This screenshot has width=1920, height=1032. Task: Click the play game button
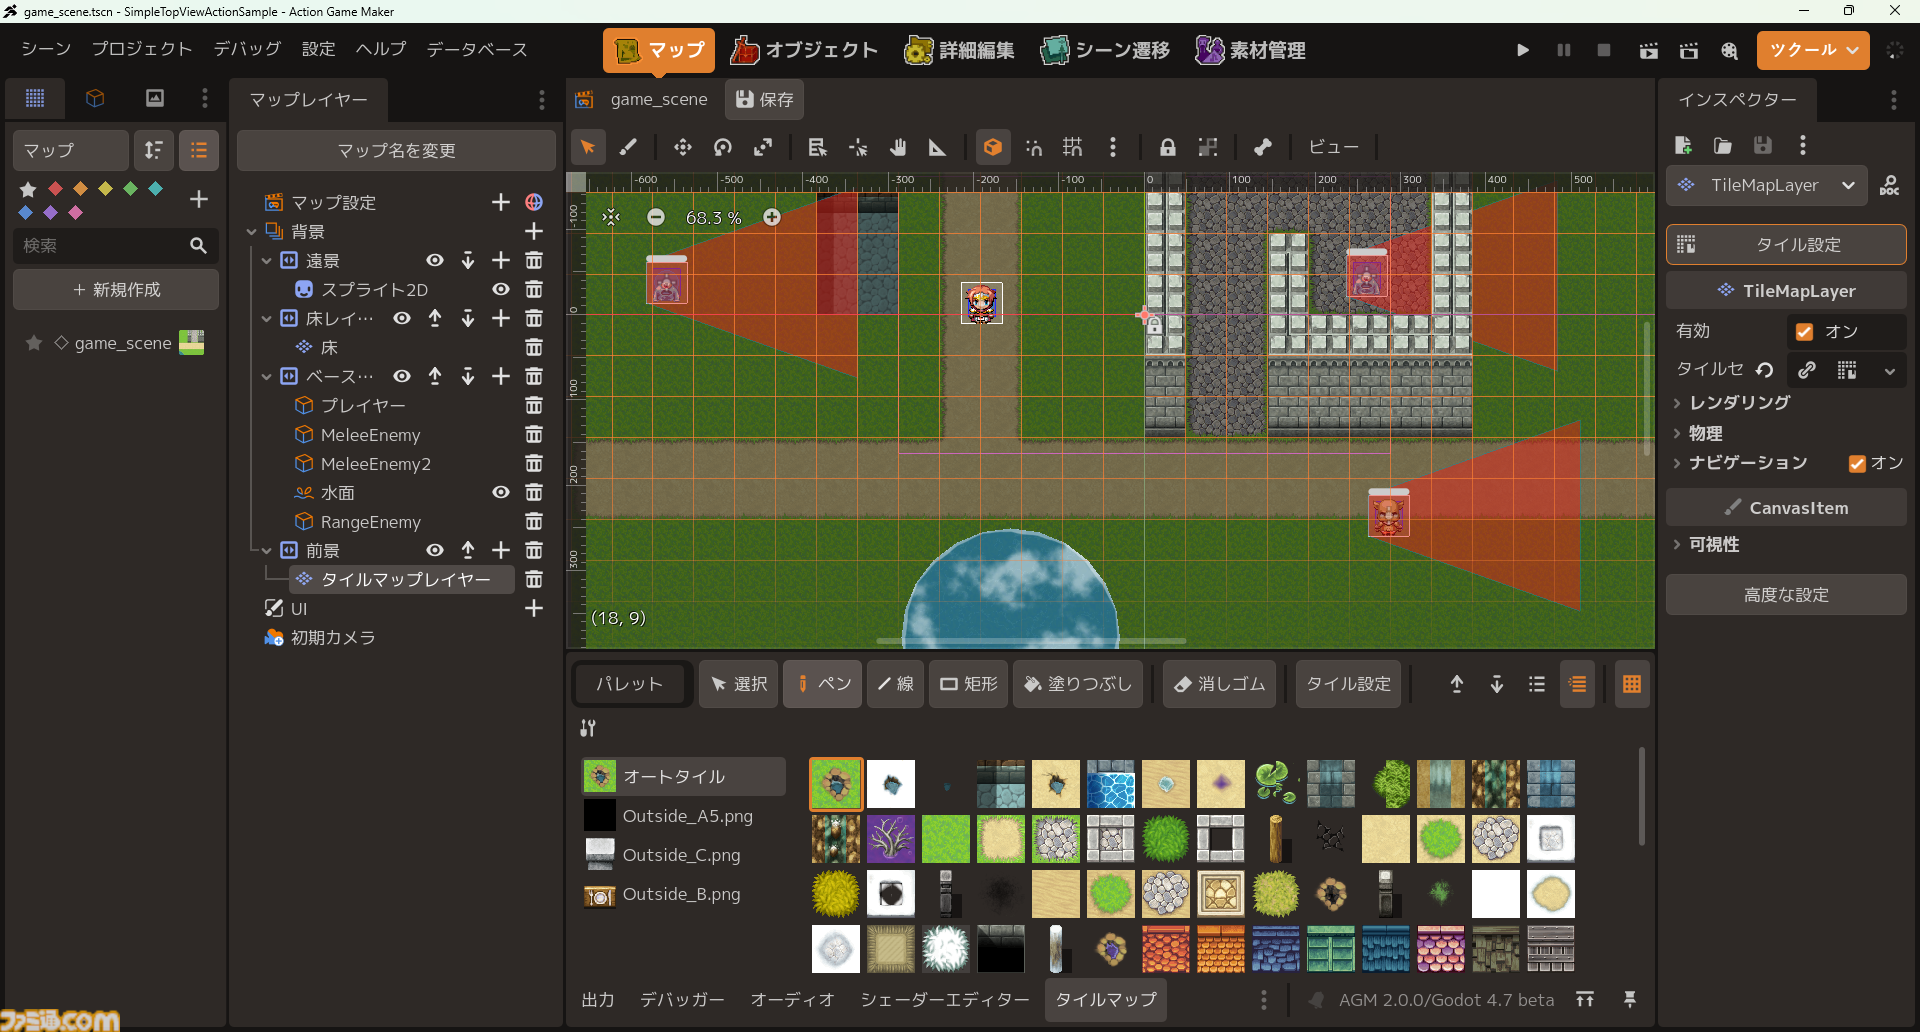tap(1523, 50)
